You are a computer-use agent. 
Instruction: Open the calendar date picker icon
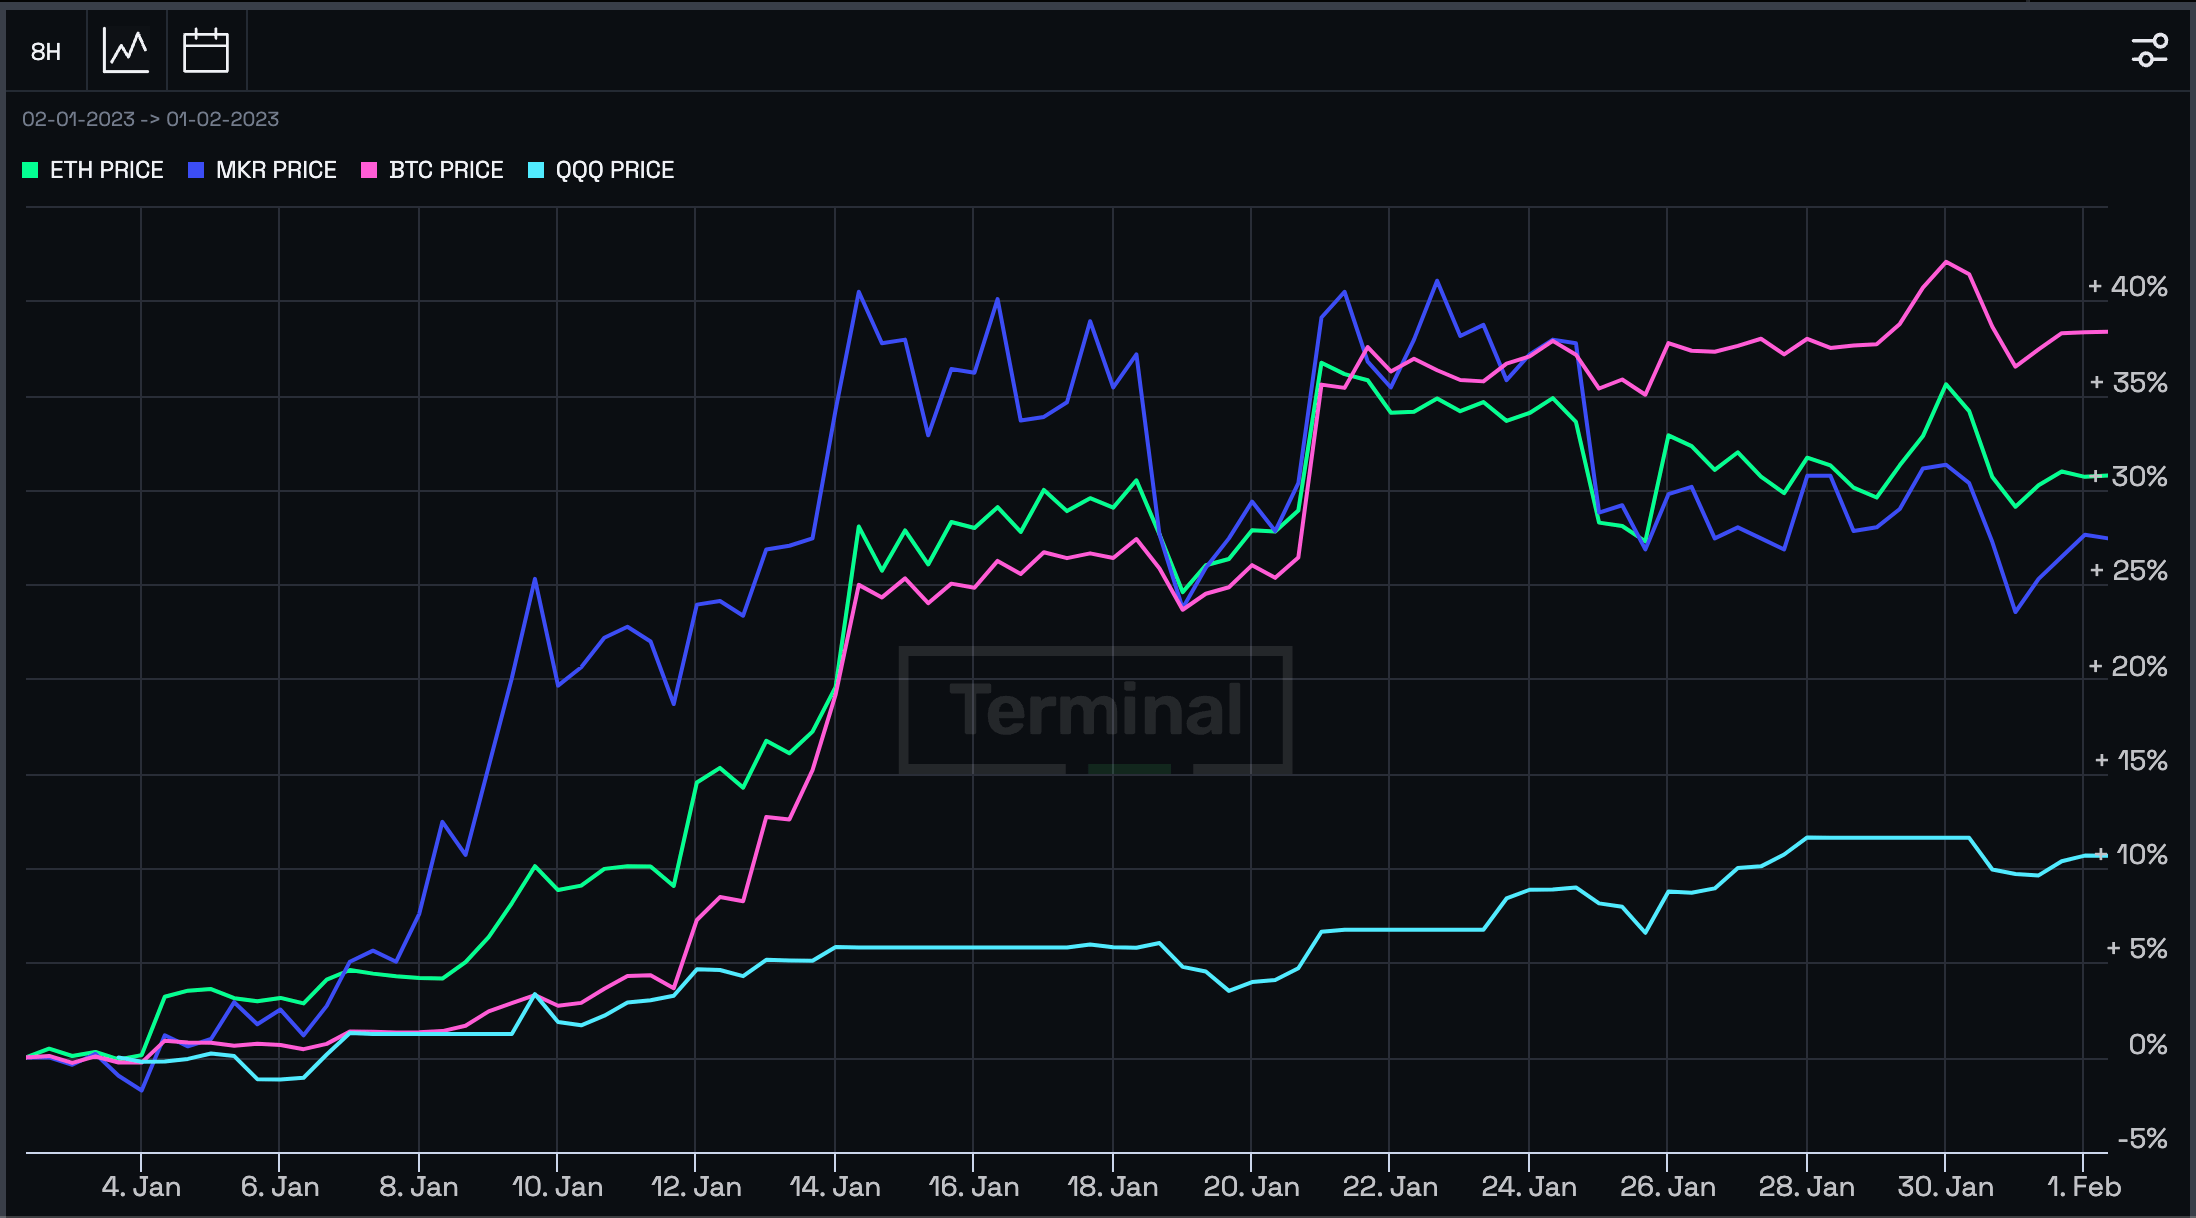click(x=206, y=51)
